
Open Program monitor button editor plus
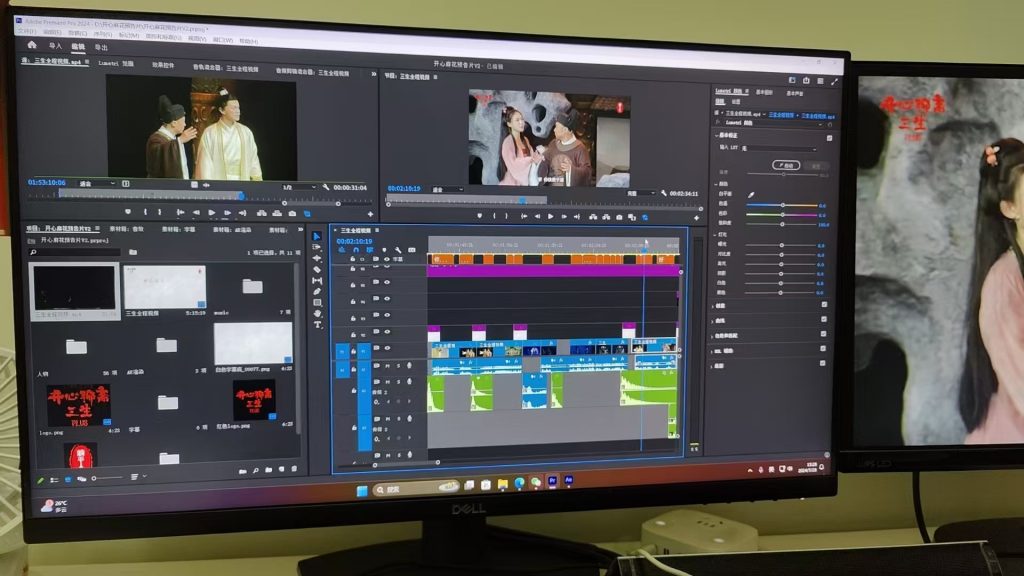click(696, 217)
